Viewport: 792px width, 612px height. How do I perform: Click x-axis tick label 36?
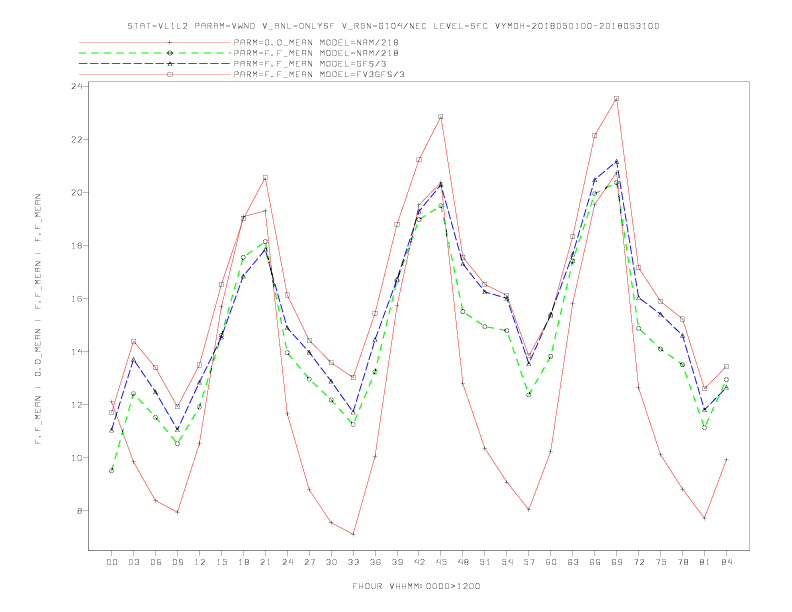[x=375, y=562]
